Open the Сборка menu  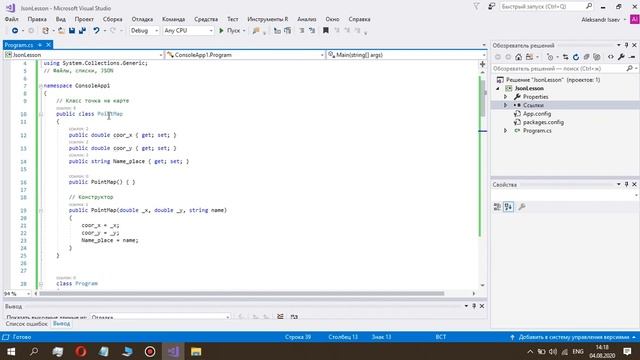113,19
